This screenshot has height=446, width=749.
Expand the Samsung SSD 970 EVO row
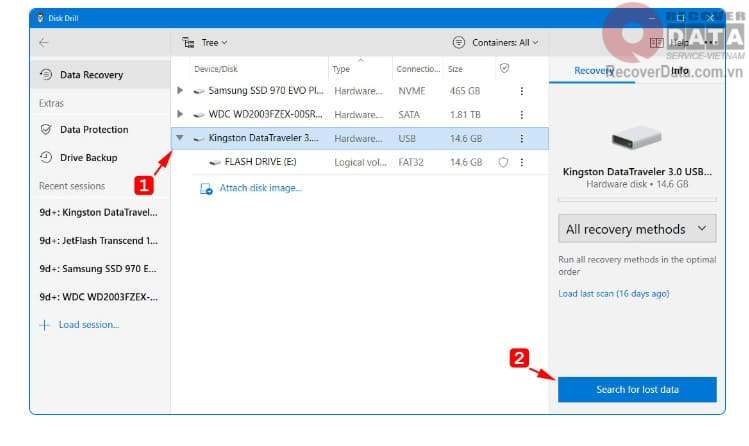[180, 90]
